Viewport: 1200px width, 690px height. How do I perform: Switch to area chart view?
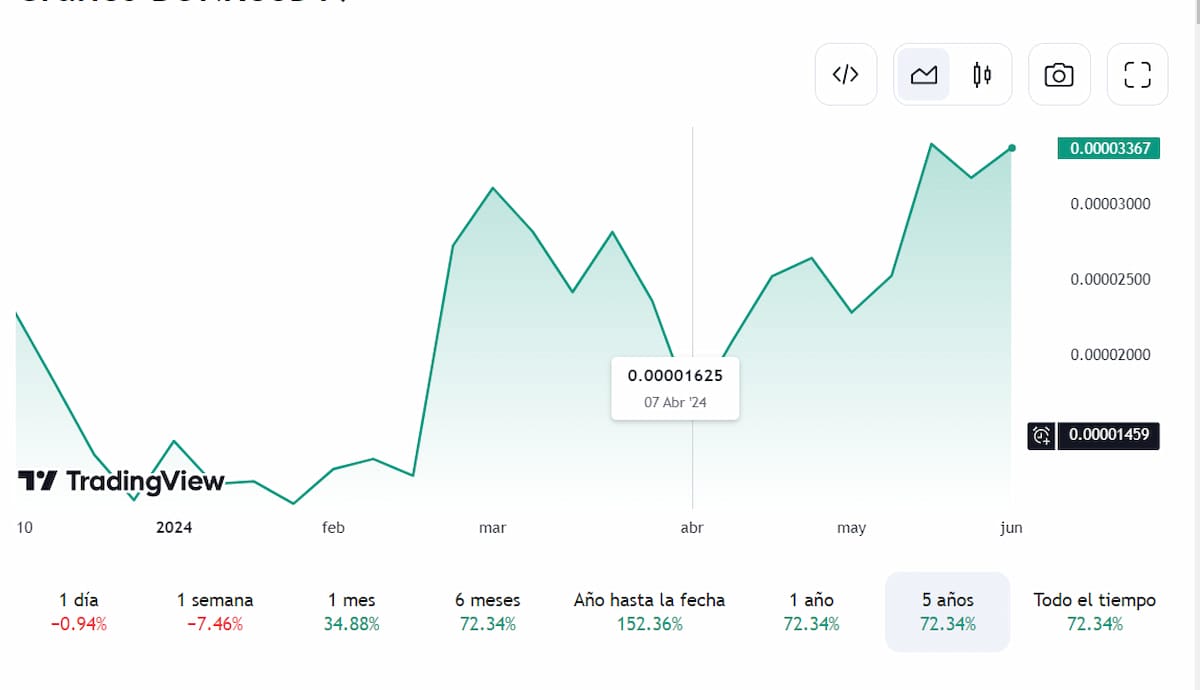(x=923, y=75)
